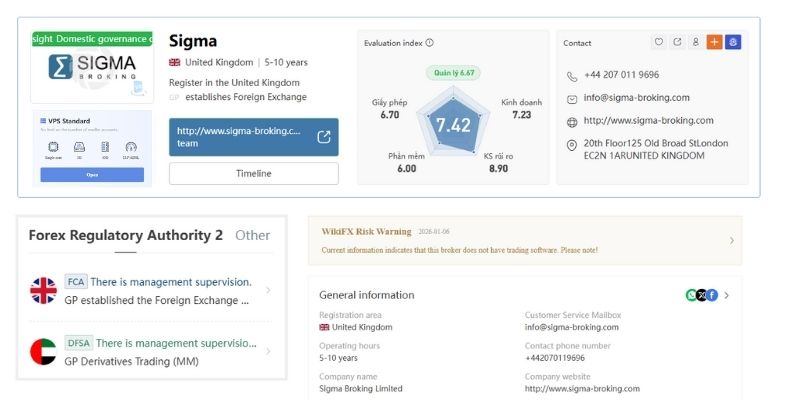Click the There is management supervision FCA text

tap(171, 282)
